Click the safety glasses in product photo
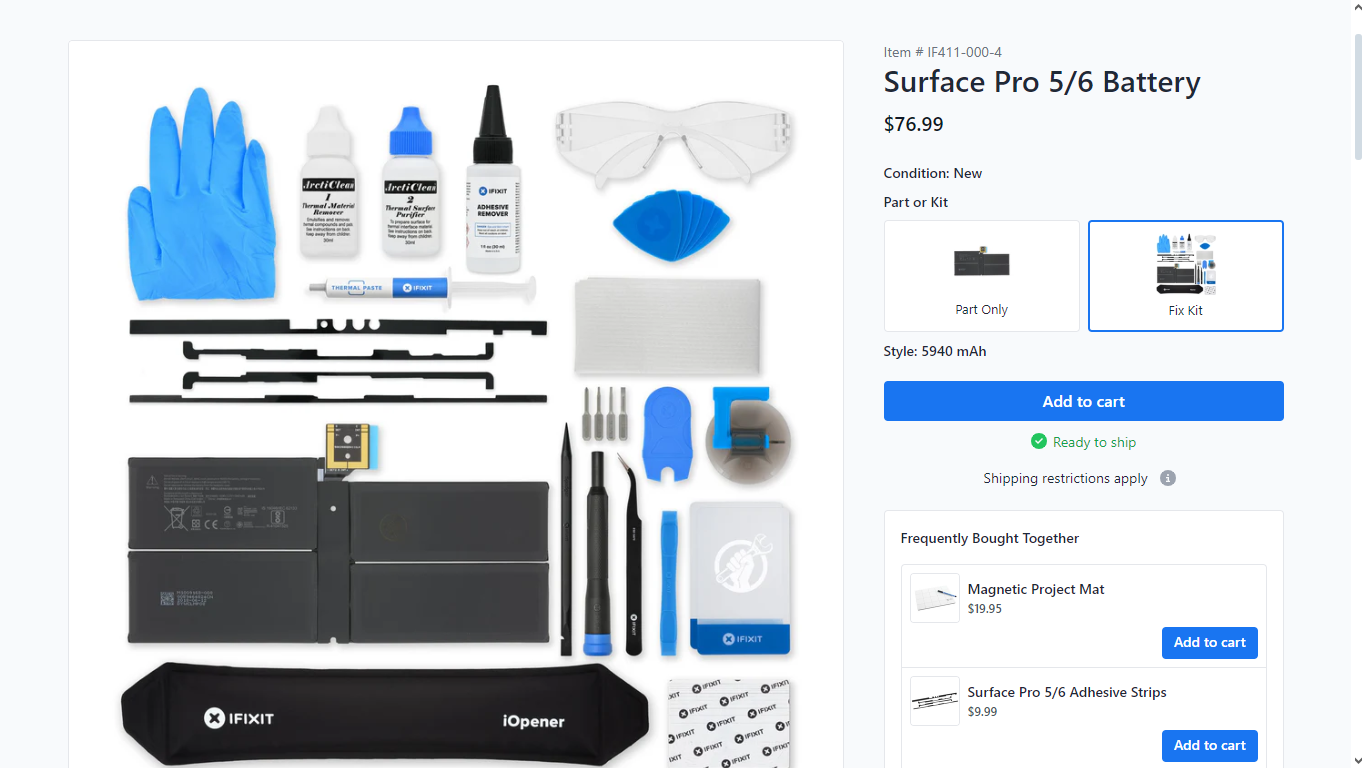 (674, 138)
